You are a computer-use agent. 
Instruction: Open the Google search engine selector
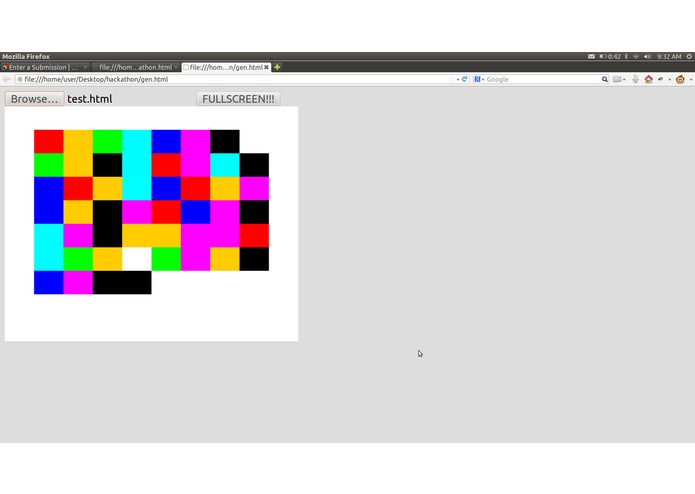click(x=479, y=79)
